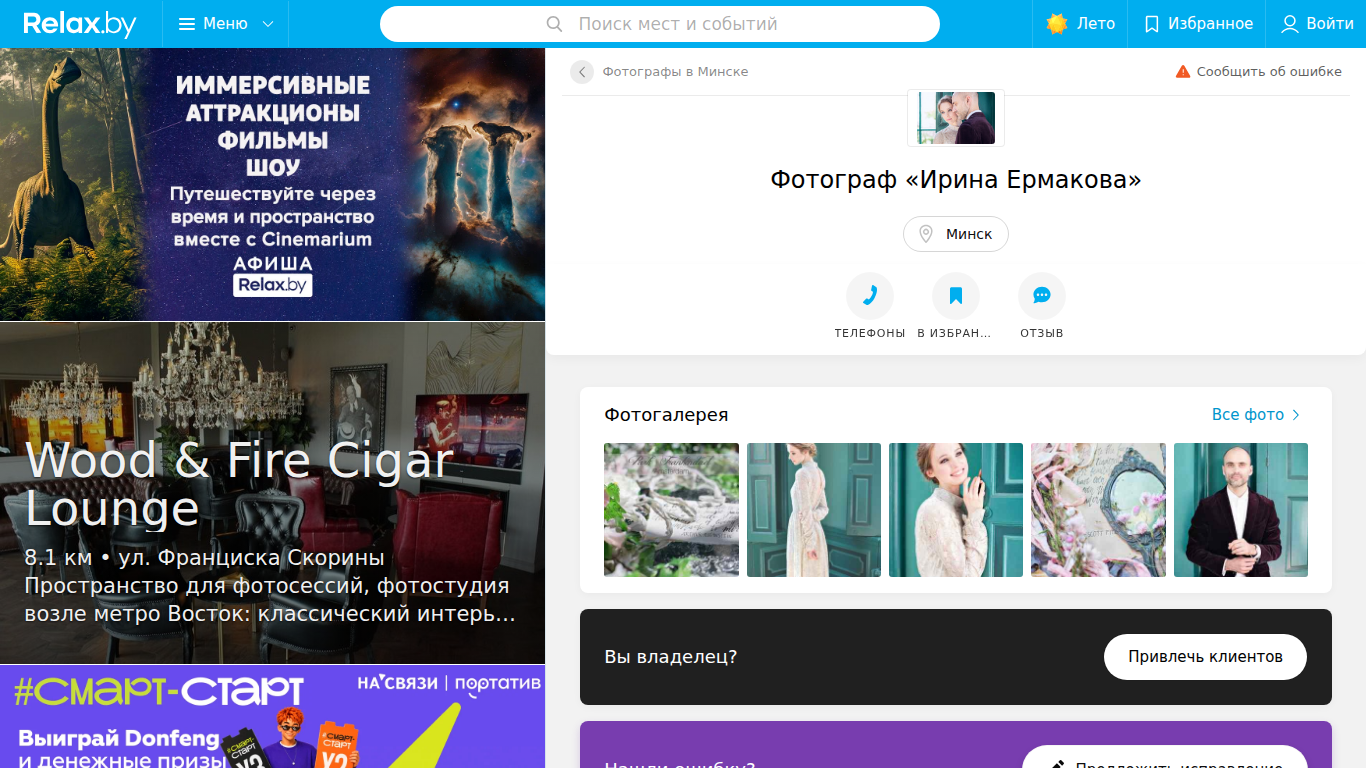Open the Отзыв review chat icon
1366x768 pixels.
point(1042,296)
